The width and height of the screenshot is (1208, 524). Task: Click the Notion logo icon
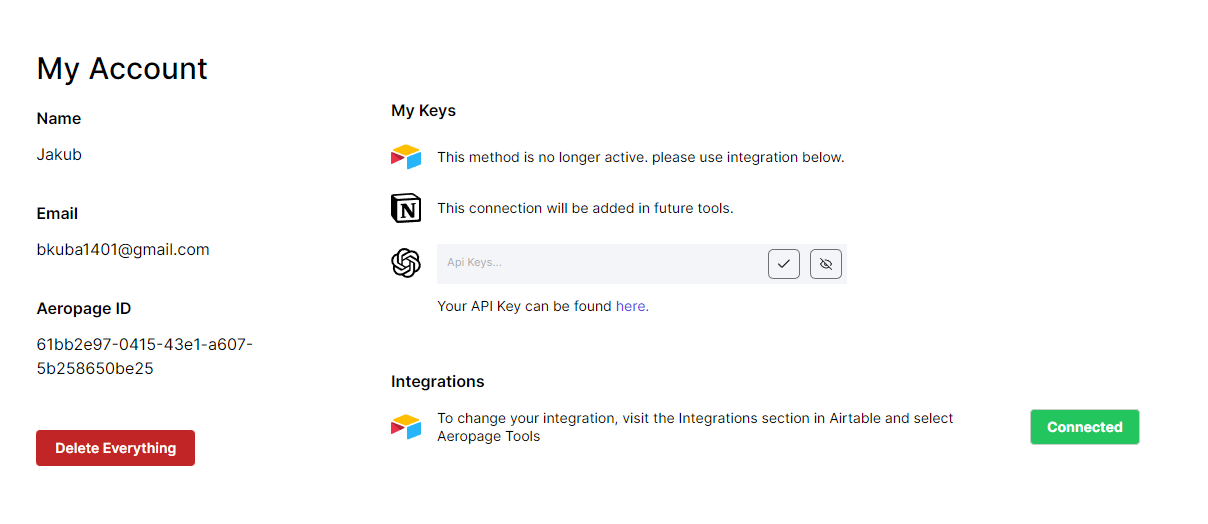pyautogui.click(x=406, y=208)
